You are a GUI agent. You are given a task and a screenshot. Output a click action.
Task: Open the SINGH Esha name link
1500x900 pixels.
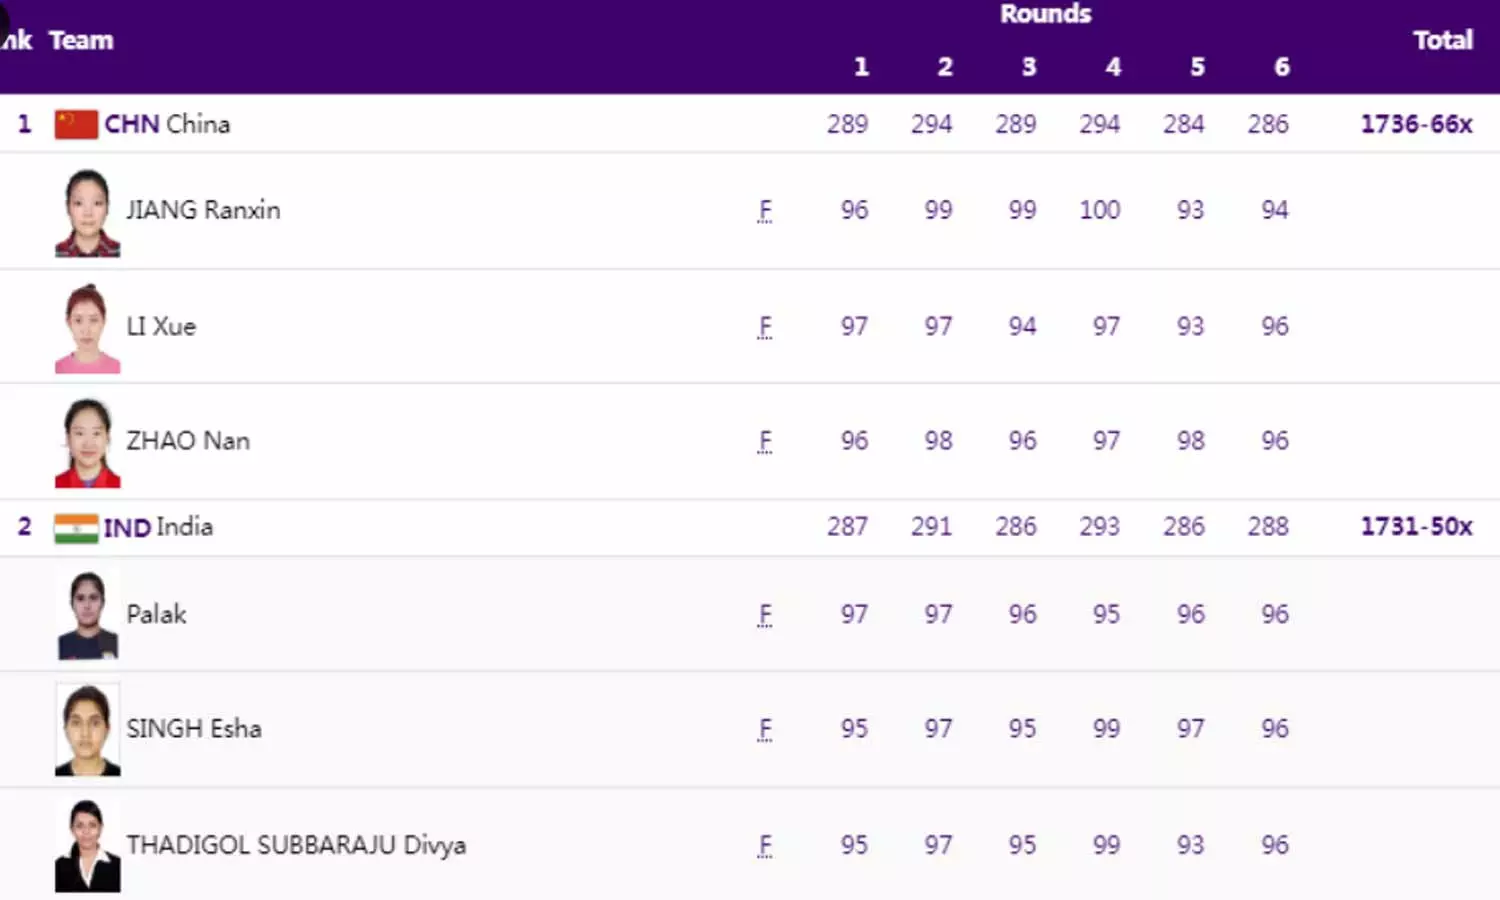pyautogui.click(x=194, y=729)
